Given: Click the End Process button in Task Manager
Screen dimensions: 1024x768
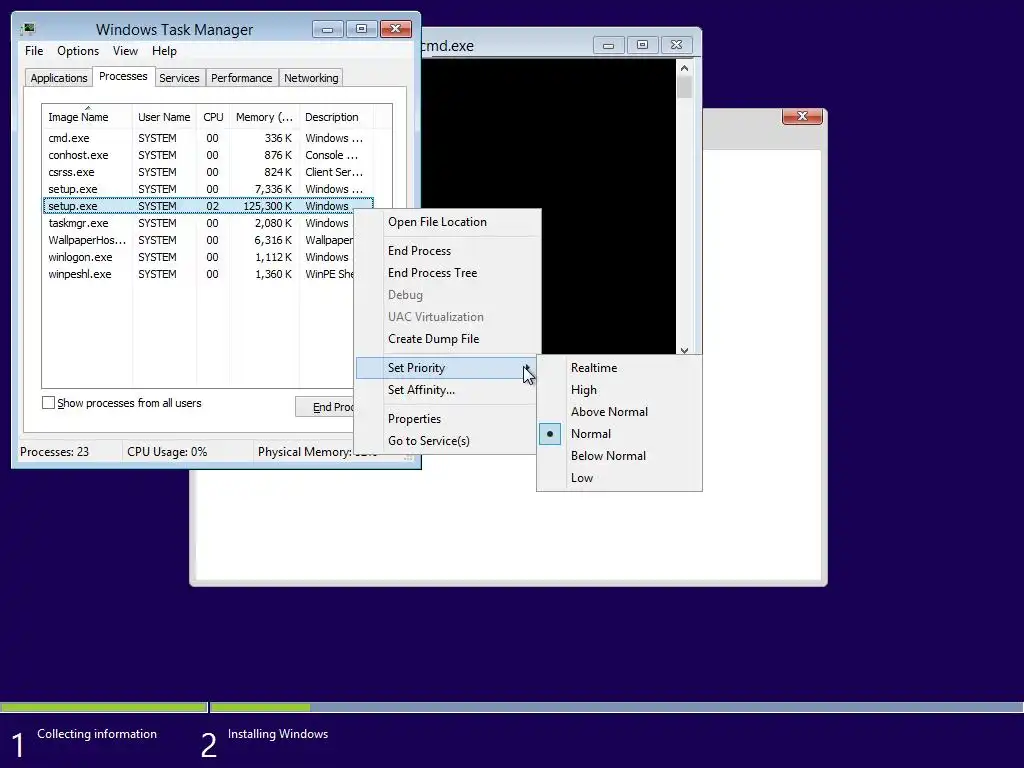Looking at the screenshot, I should 325,407.
